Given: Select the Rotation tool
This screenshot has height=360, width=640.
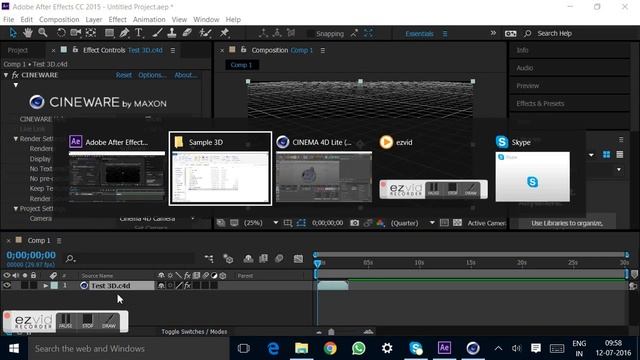Looking at the screenshot, I should pyautogui.click(x=61, y=33).
